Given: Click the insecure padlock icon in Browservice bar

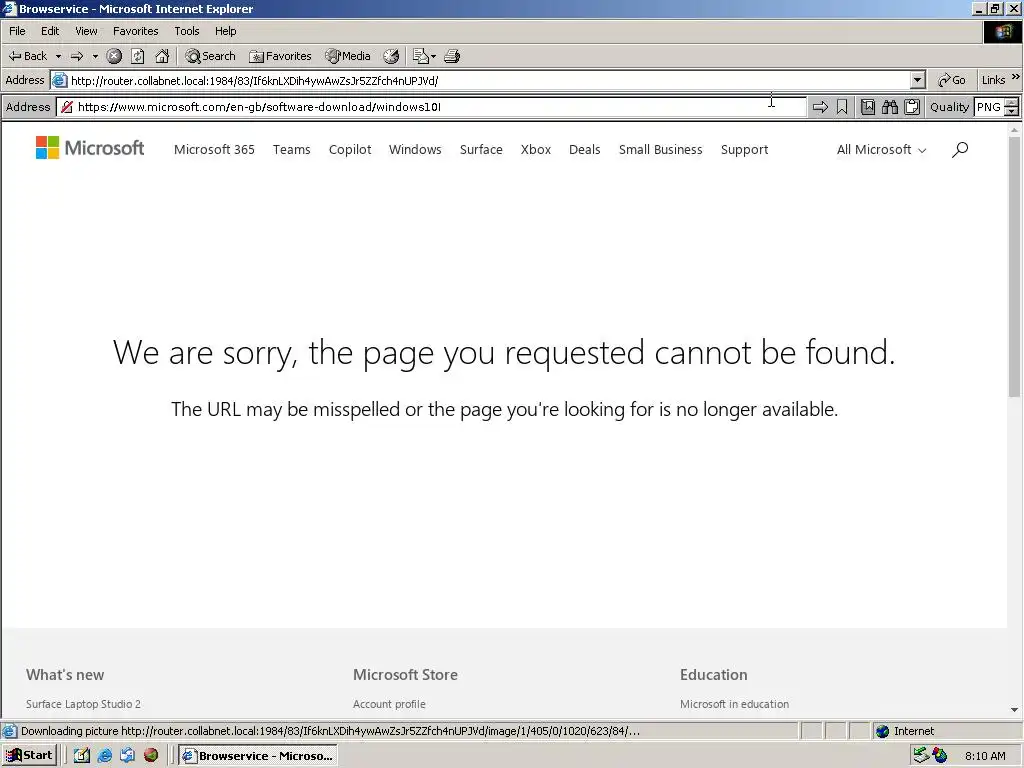Looking at the screenshot, I should coord(67,107).
